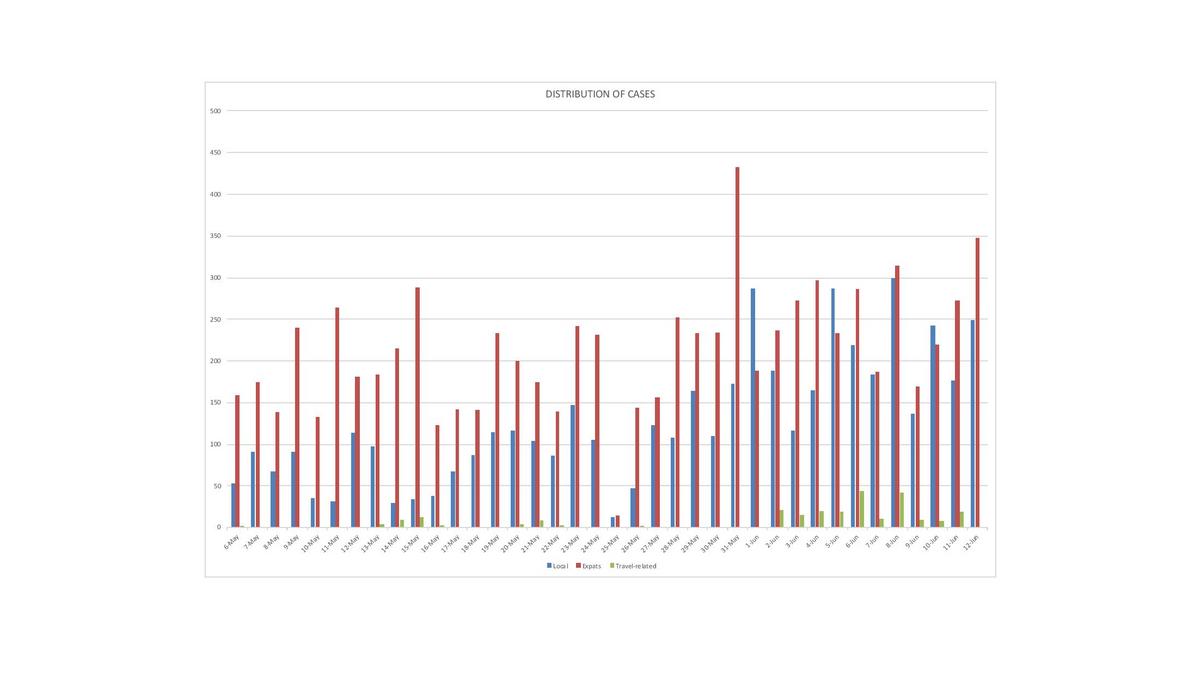Click the 250 value on the y-axis
1200x675 pixels.
pyautogui.click(x=215, y=319)
